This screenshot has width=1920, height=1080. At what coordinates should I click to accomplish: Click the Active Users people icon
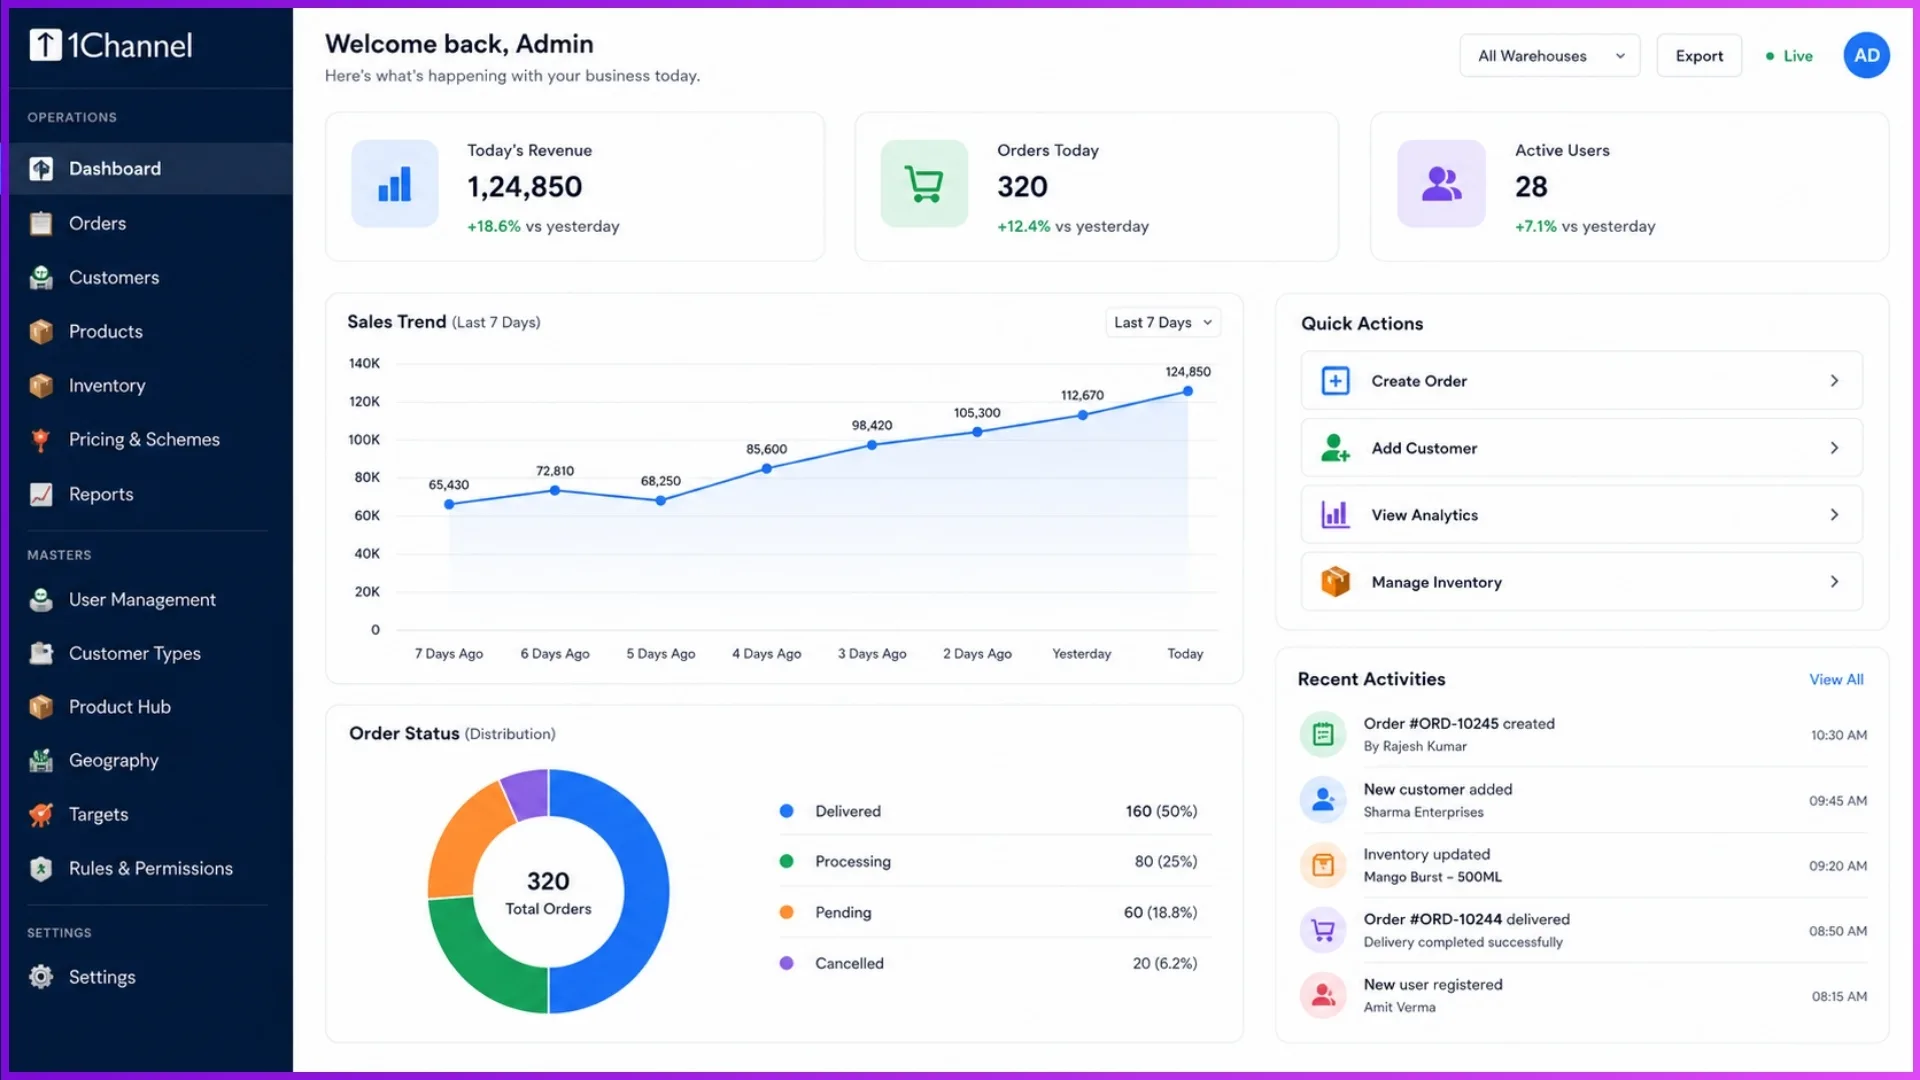coord(1441,184)
